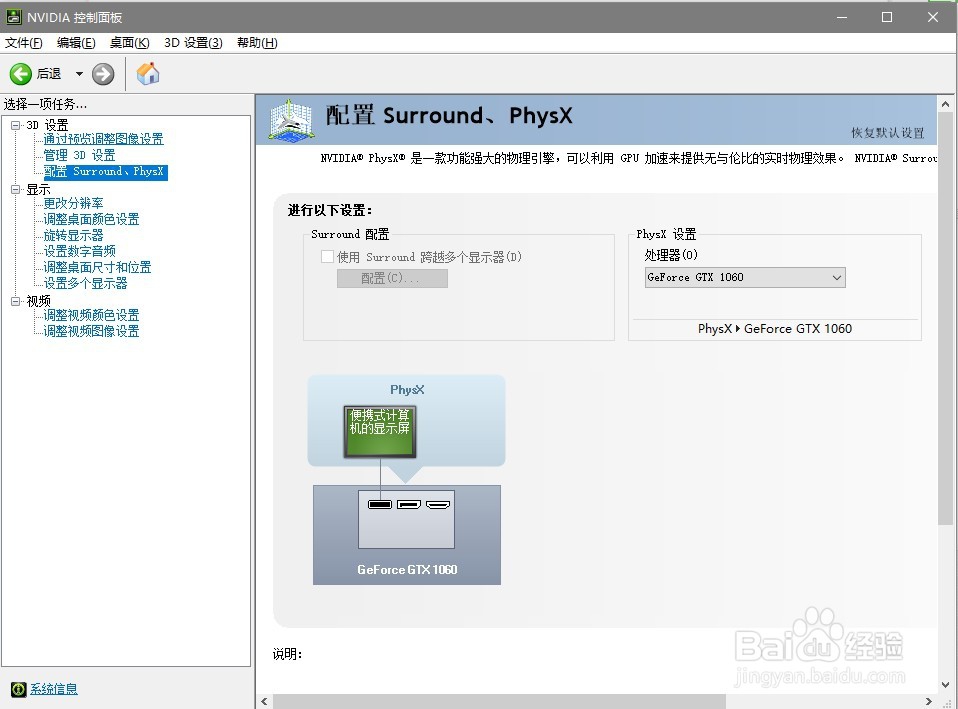Collapse the 视频 tree node
The height and width of the screenshot is (709, 958).
point(16,301)
